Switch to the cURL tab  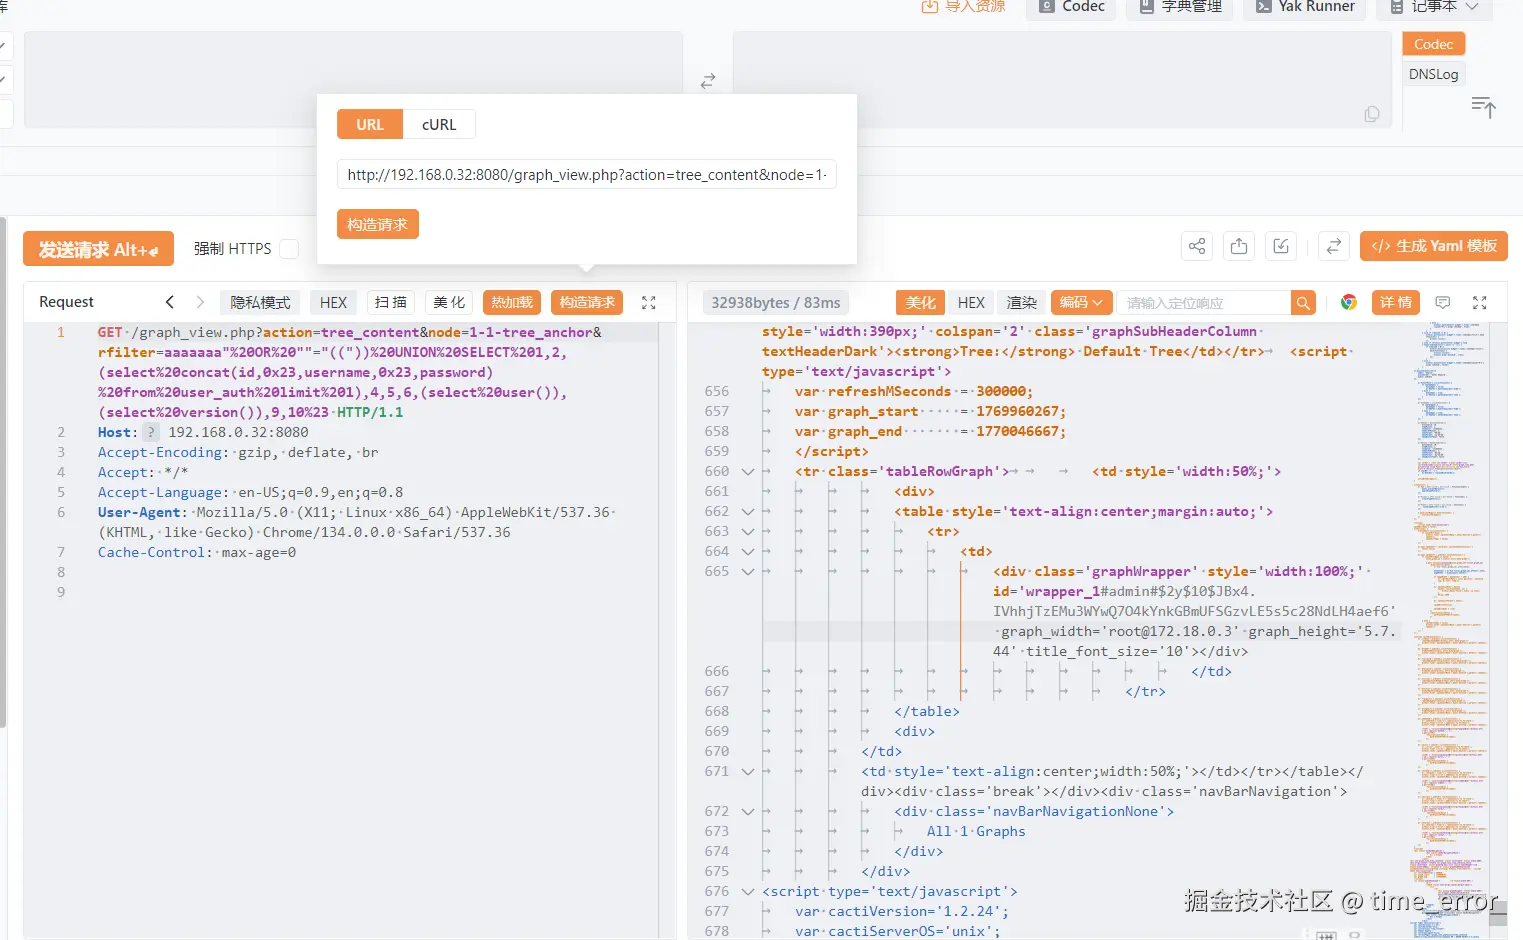439,124
